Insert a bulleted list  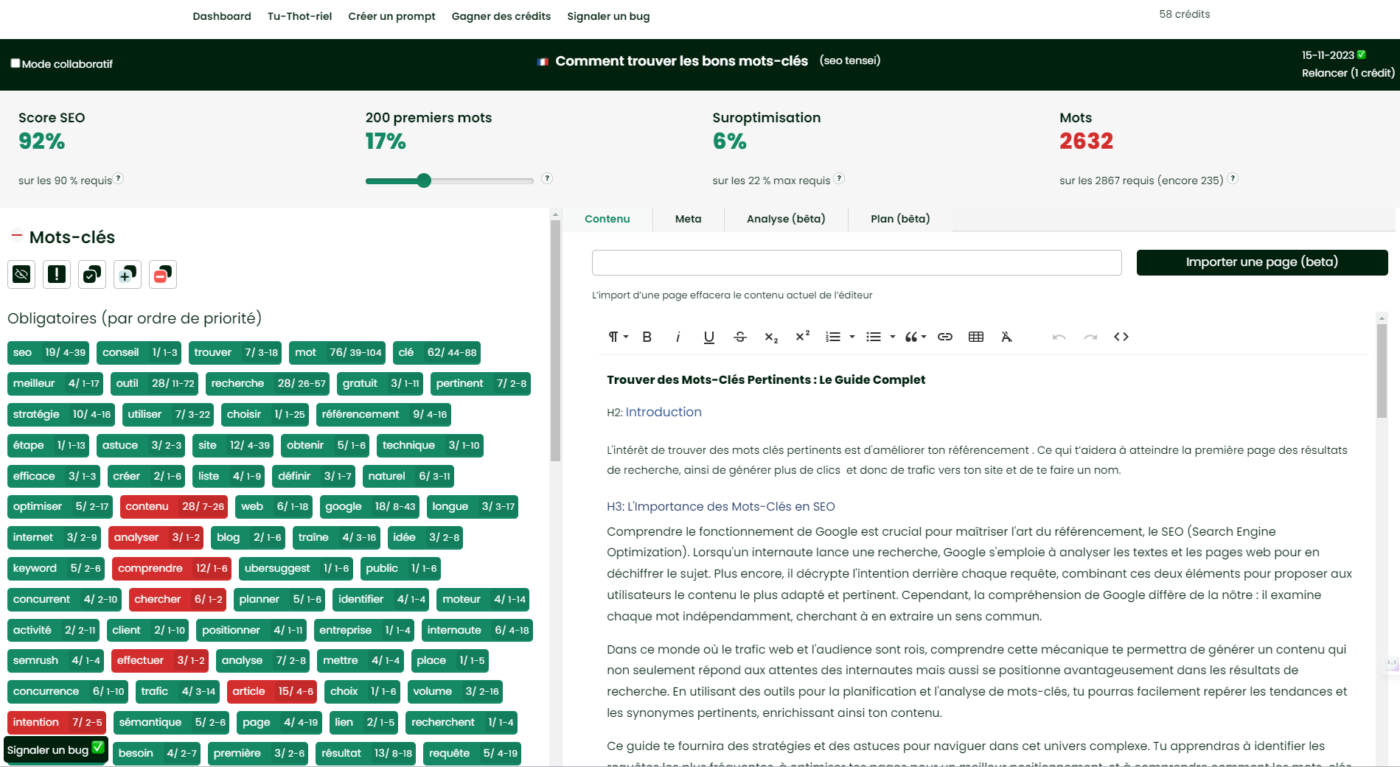point(873,337)
